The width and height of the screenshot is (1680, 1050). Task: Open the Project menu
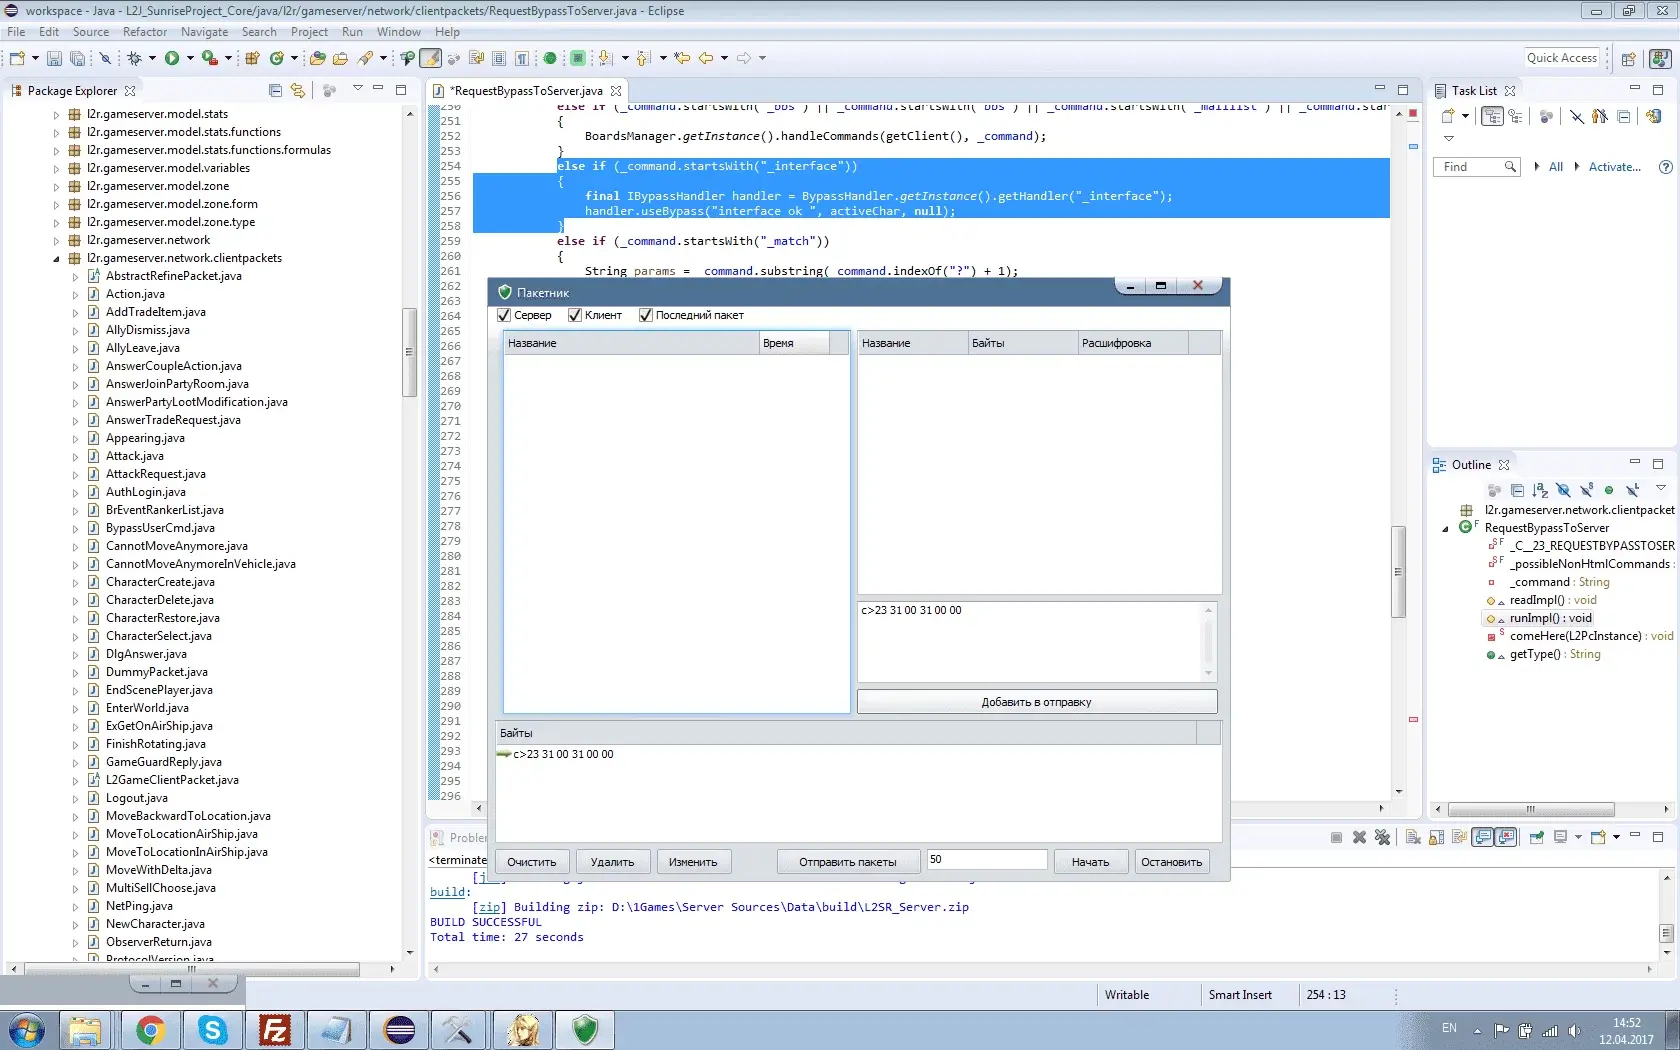pos(309,32)
